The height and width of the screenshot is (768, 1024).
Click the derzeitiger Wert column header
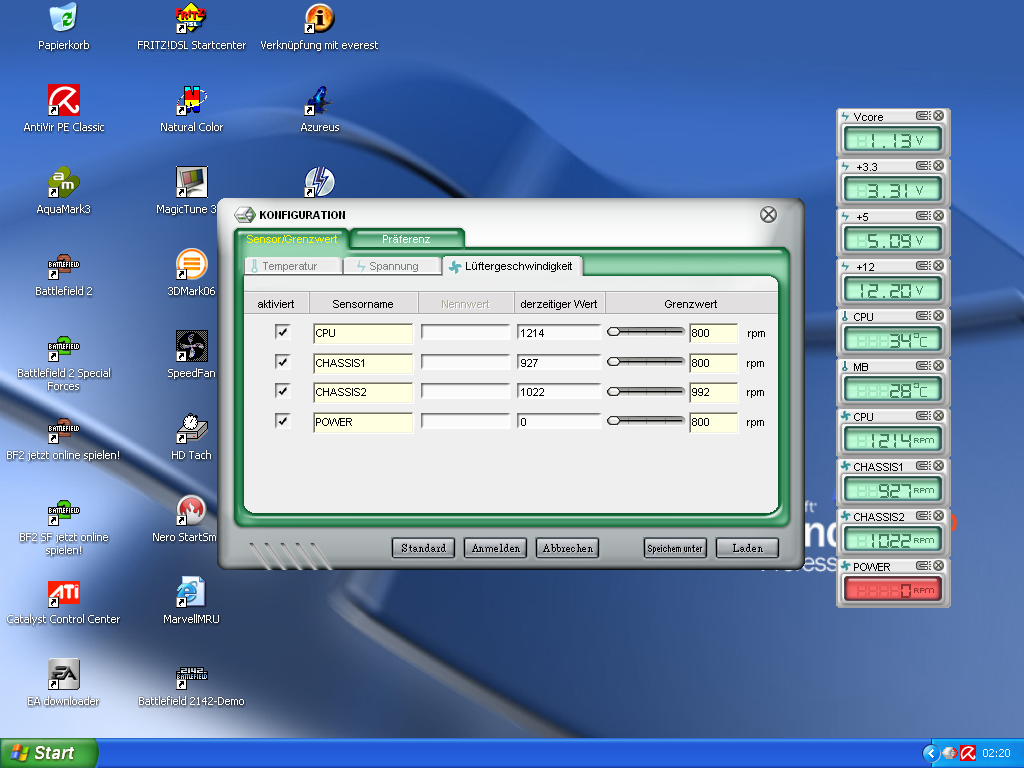[559, 304]
